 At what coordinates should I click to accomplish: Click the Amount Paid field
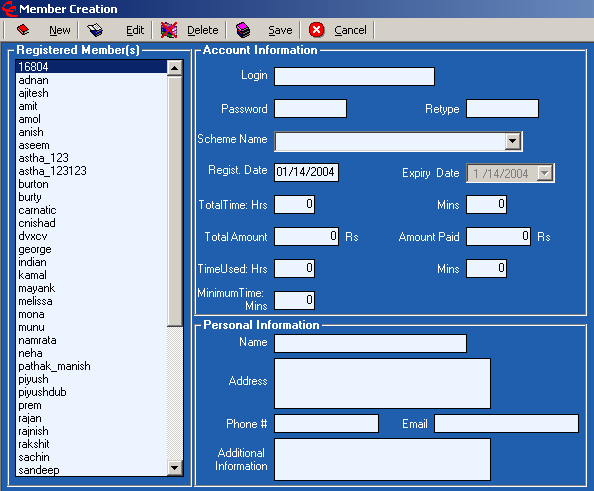coord(498,237)
